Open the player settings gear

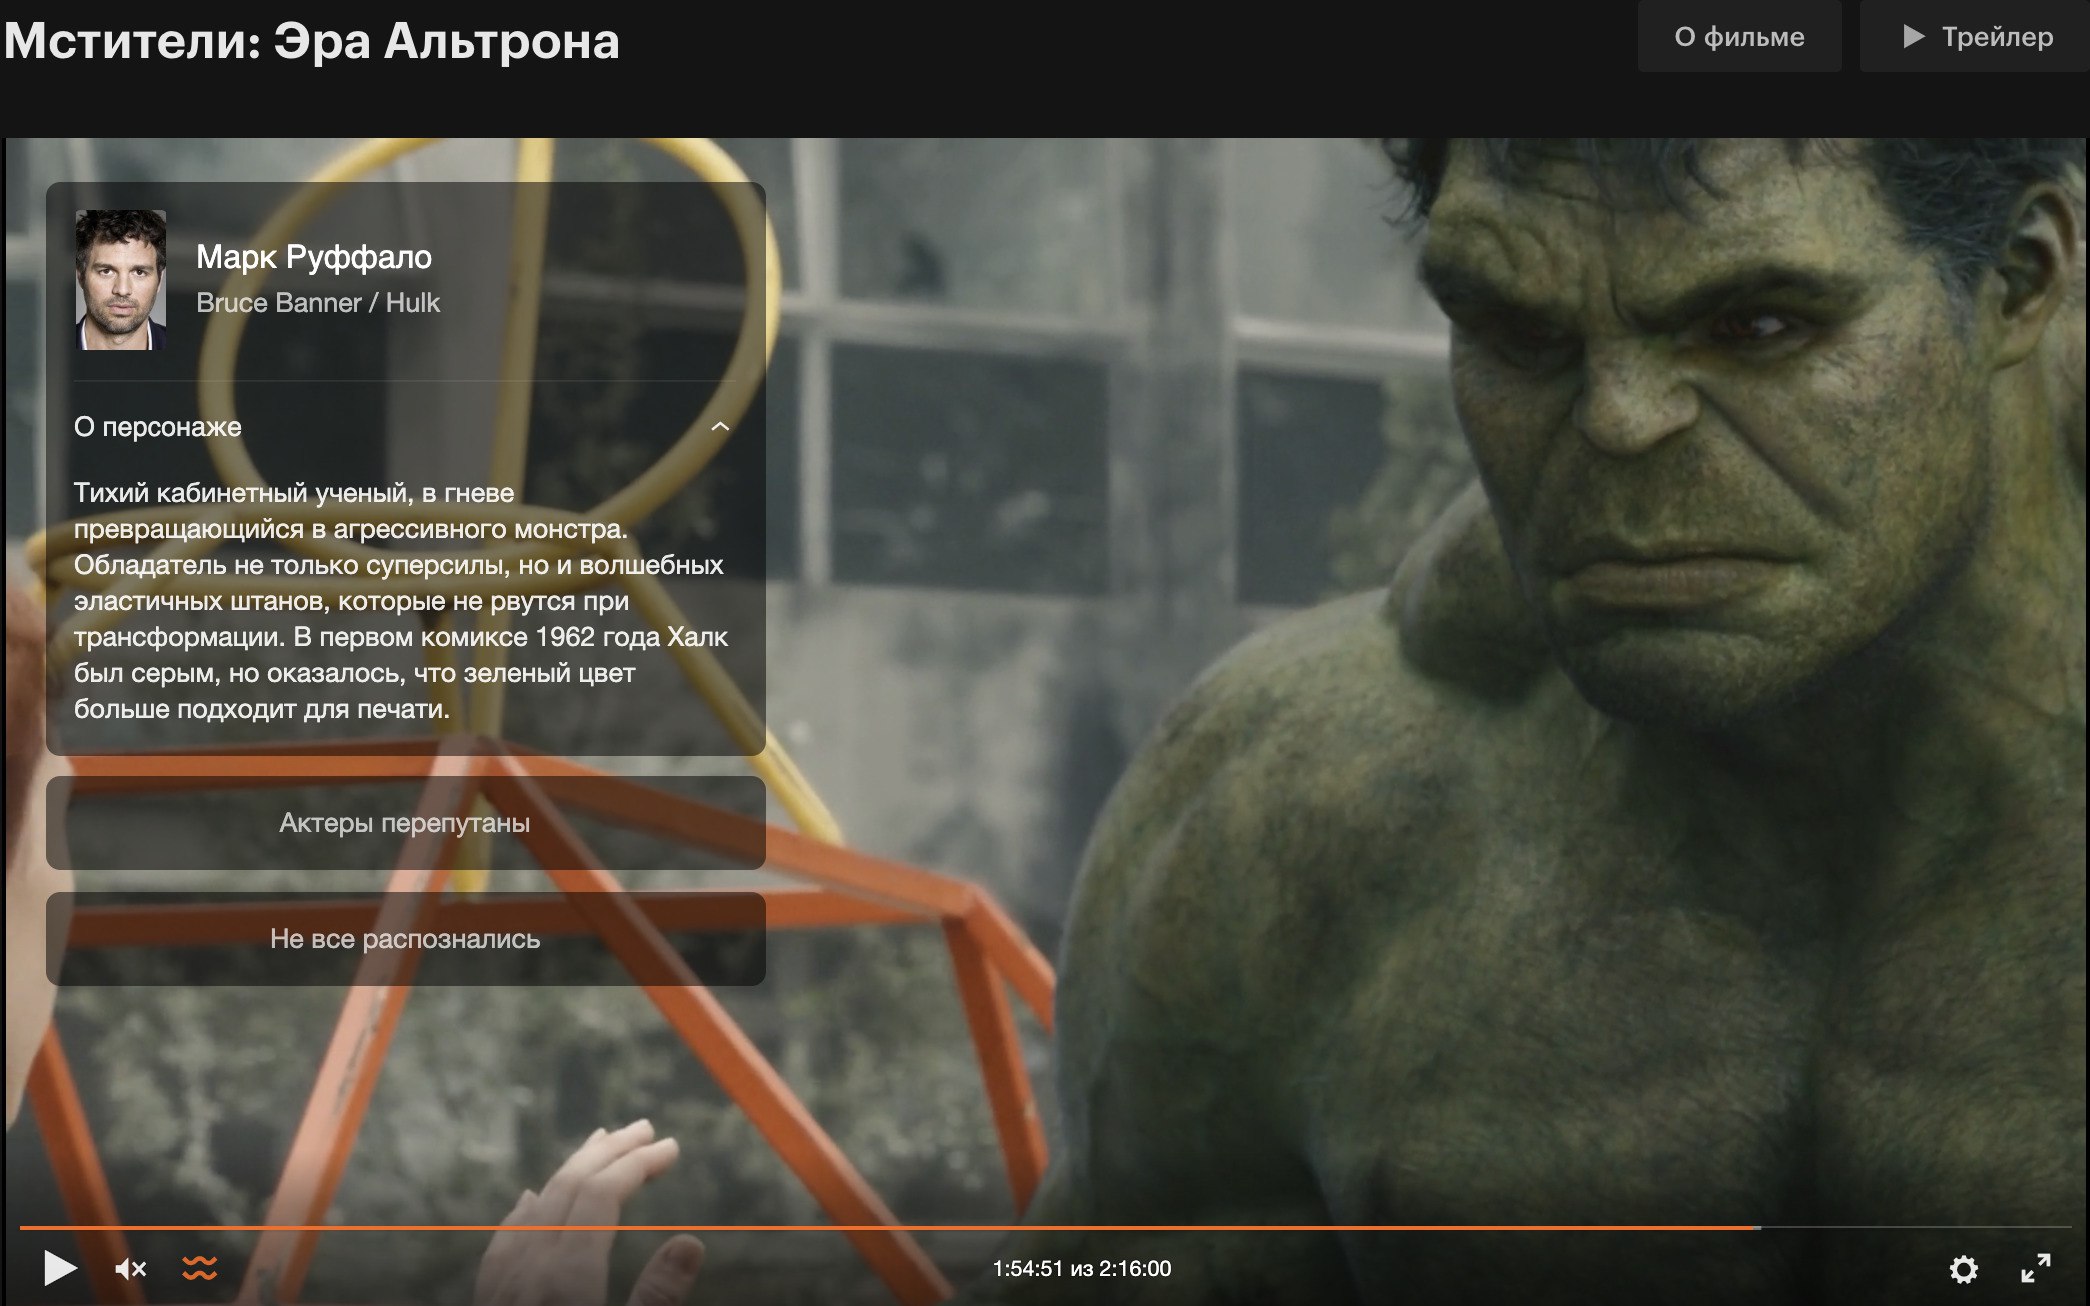click(x=1963, y=1269)
